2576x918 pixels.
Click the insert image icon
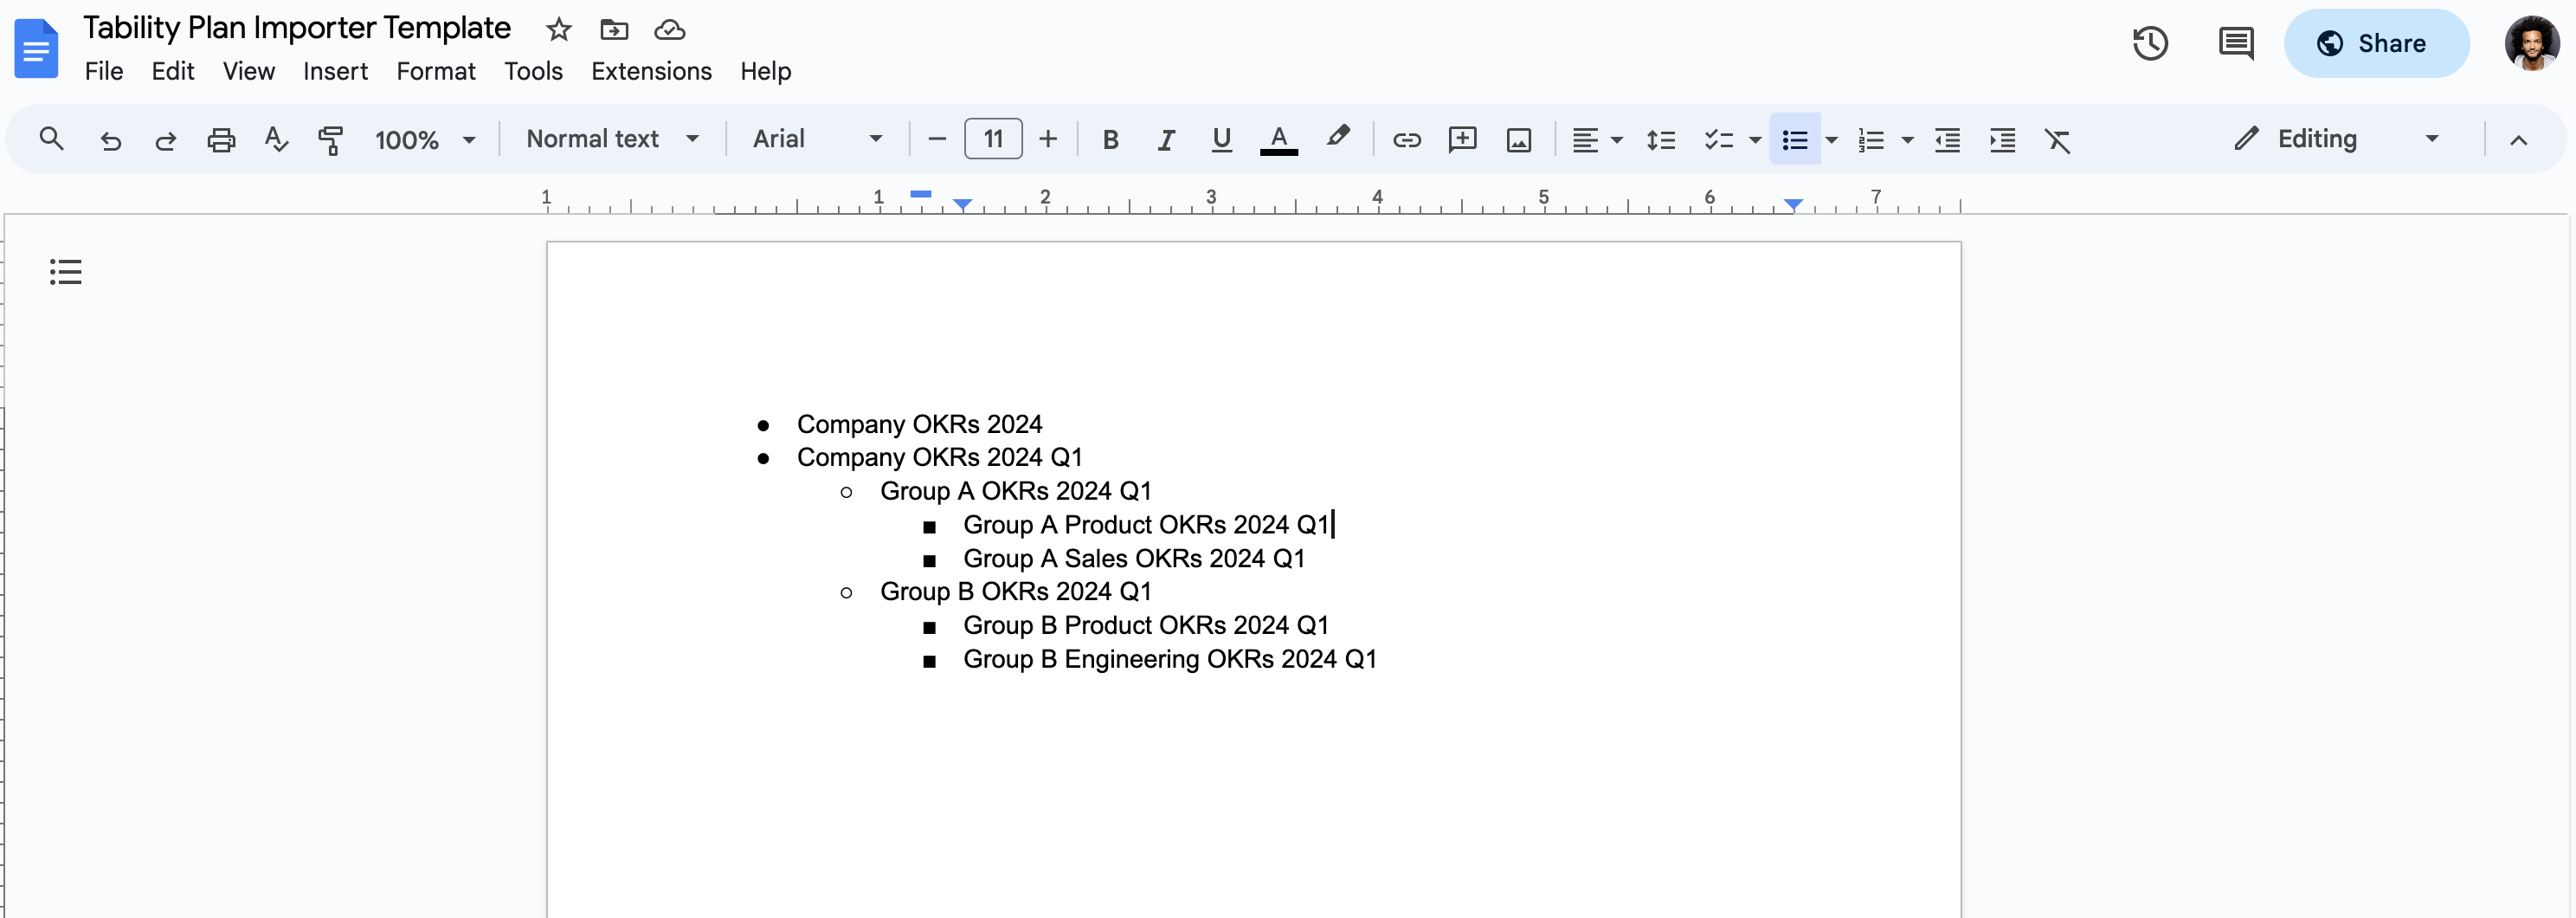point(1518,139)
